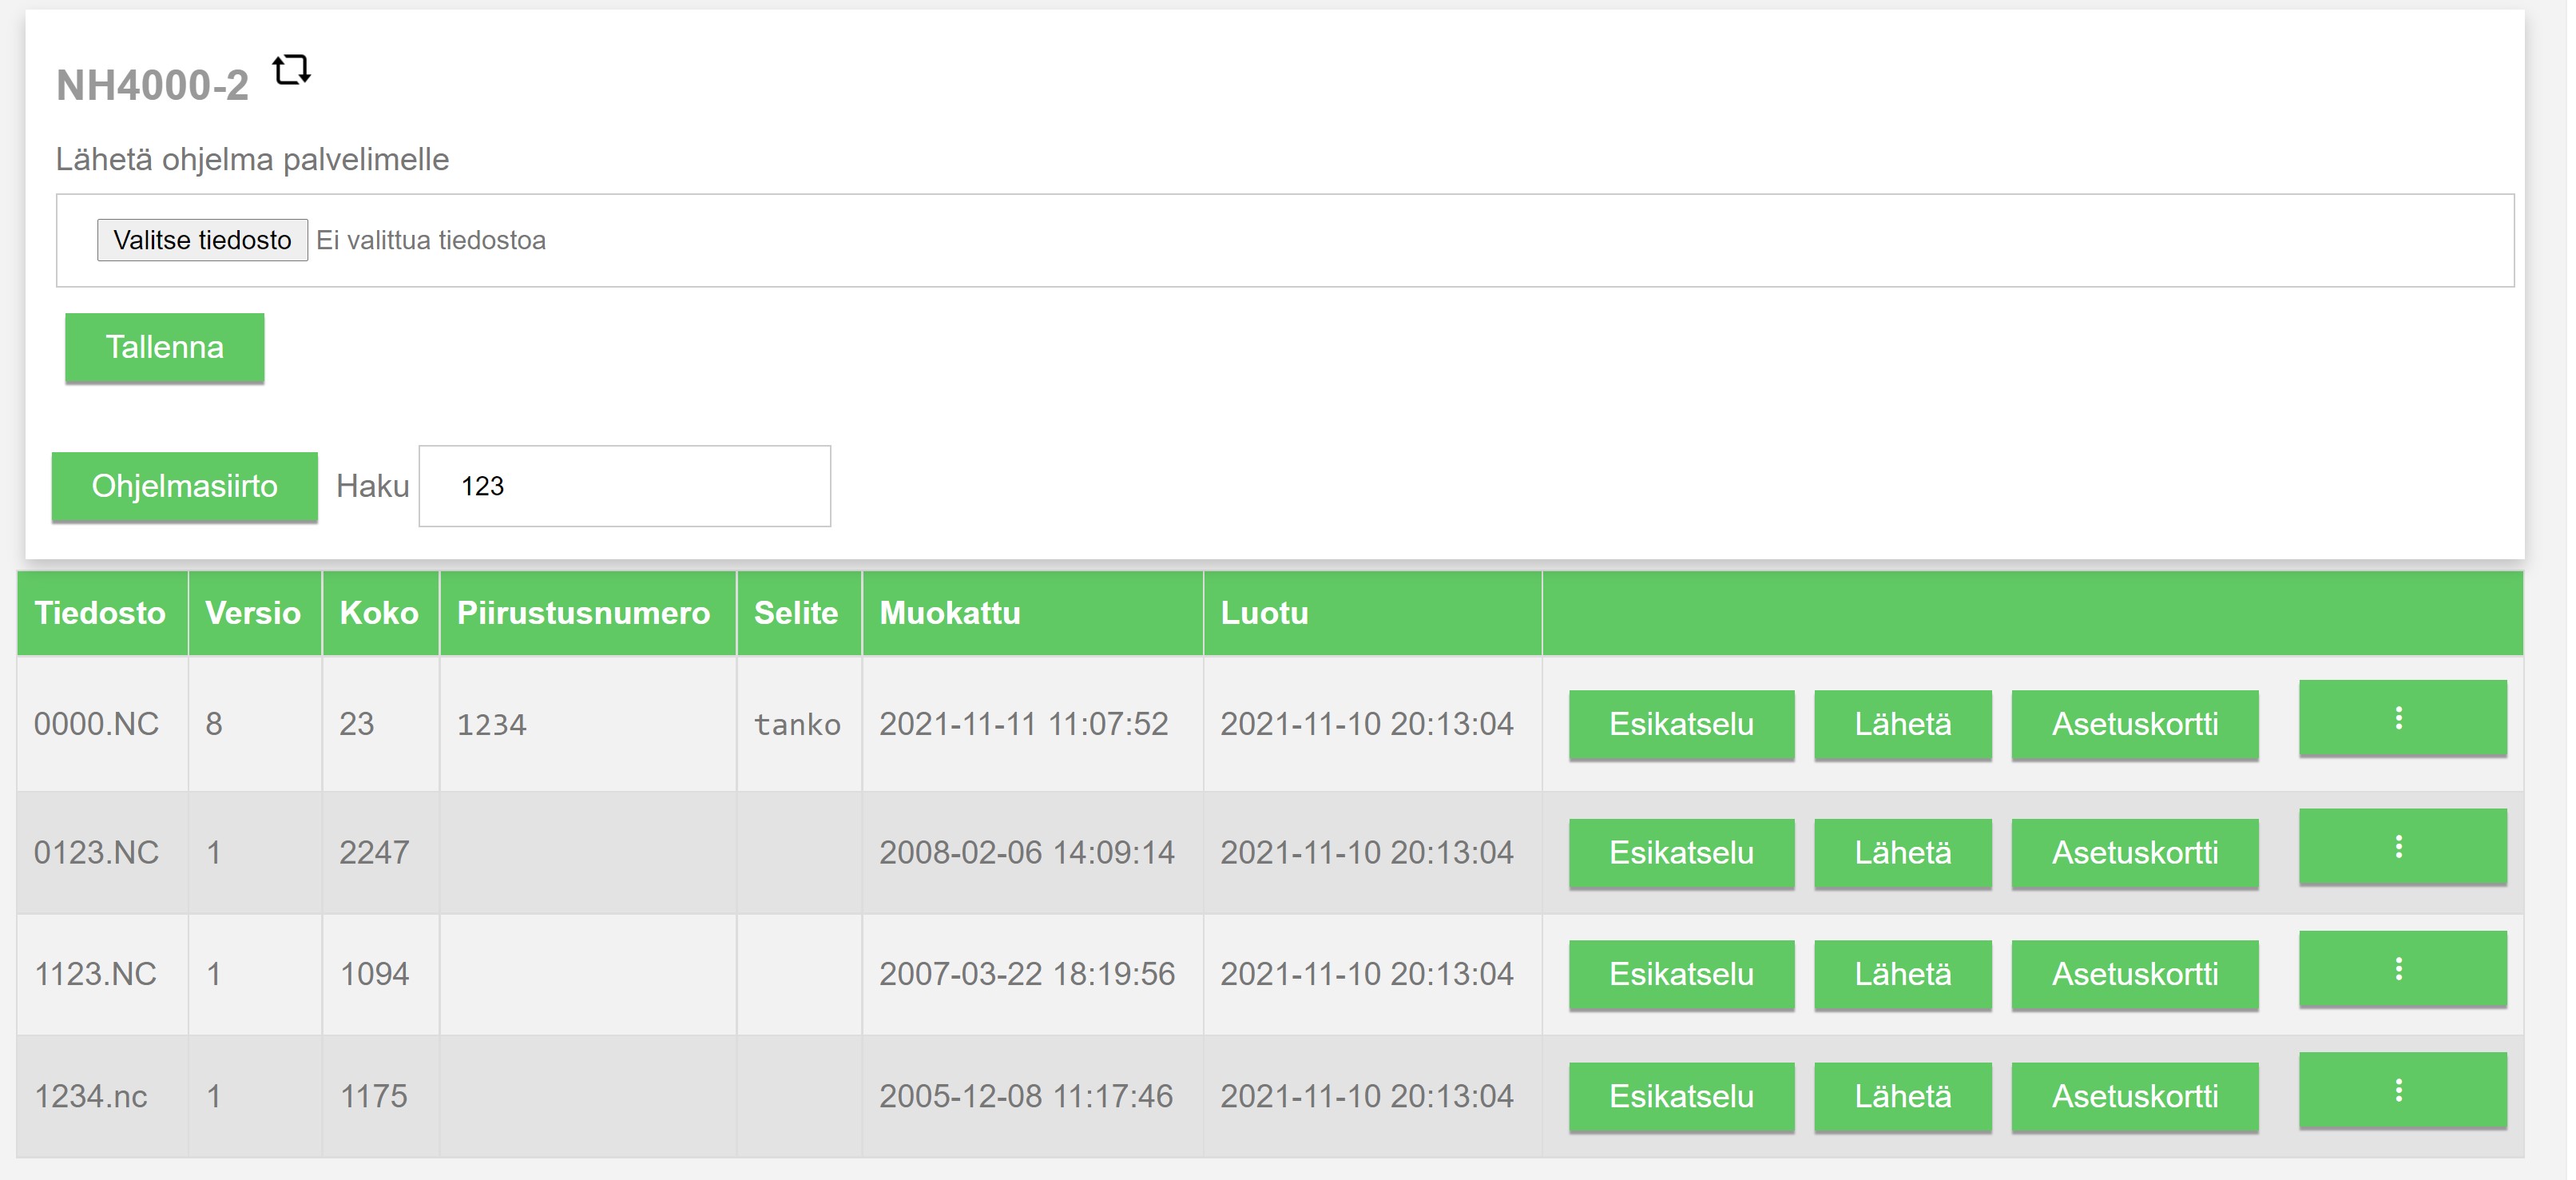Open the three-dot menu for 0000.NC
The height and width of the screenshot is (1180, 2576).
2402,718
